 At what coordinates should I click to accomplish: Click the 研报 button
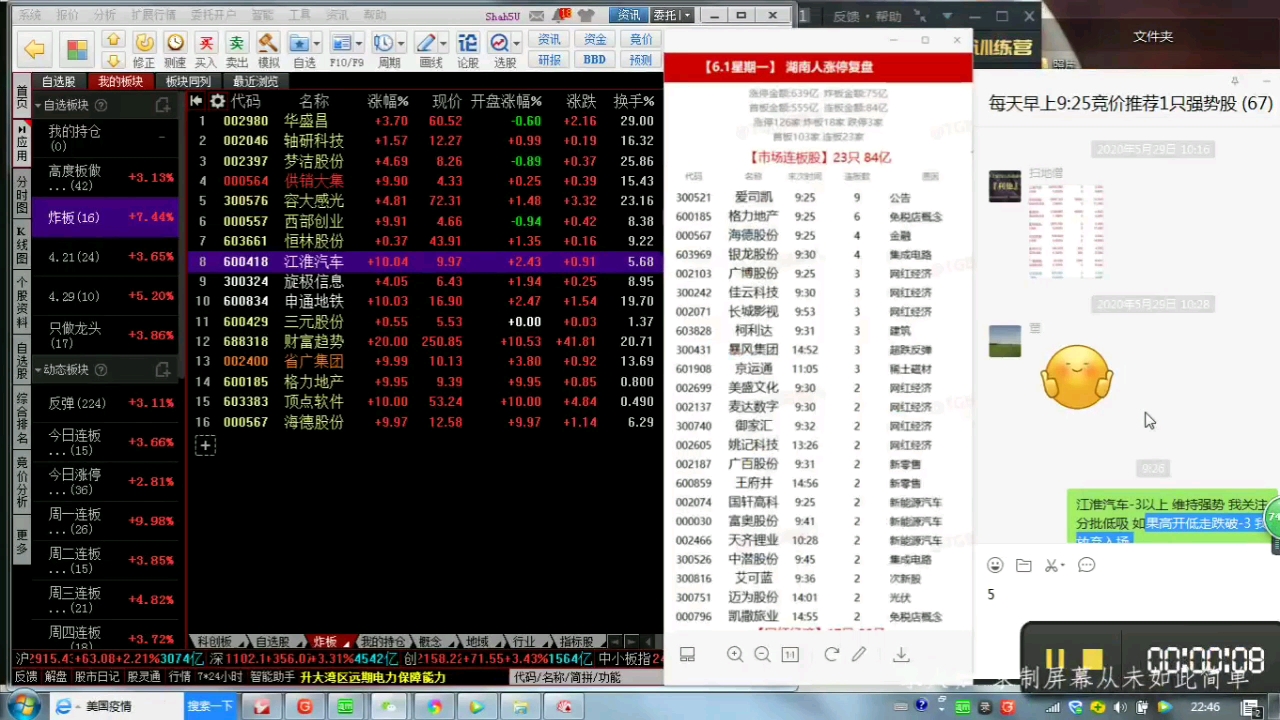(x=549, y=60)
